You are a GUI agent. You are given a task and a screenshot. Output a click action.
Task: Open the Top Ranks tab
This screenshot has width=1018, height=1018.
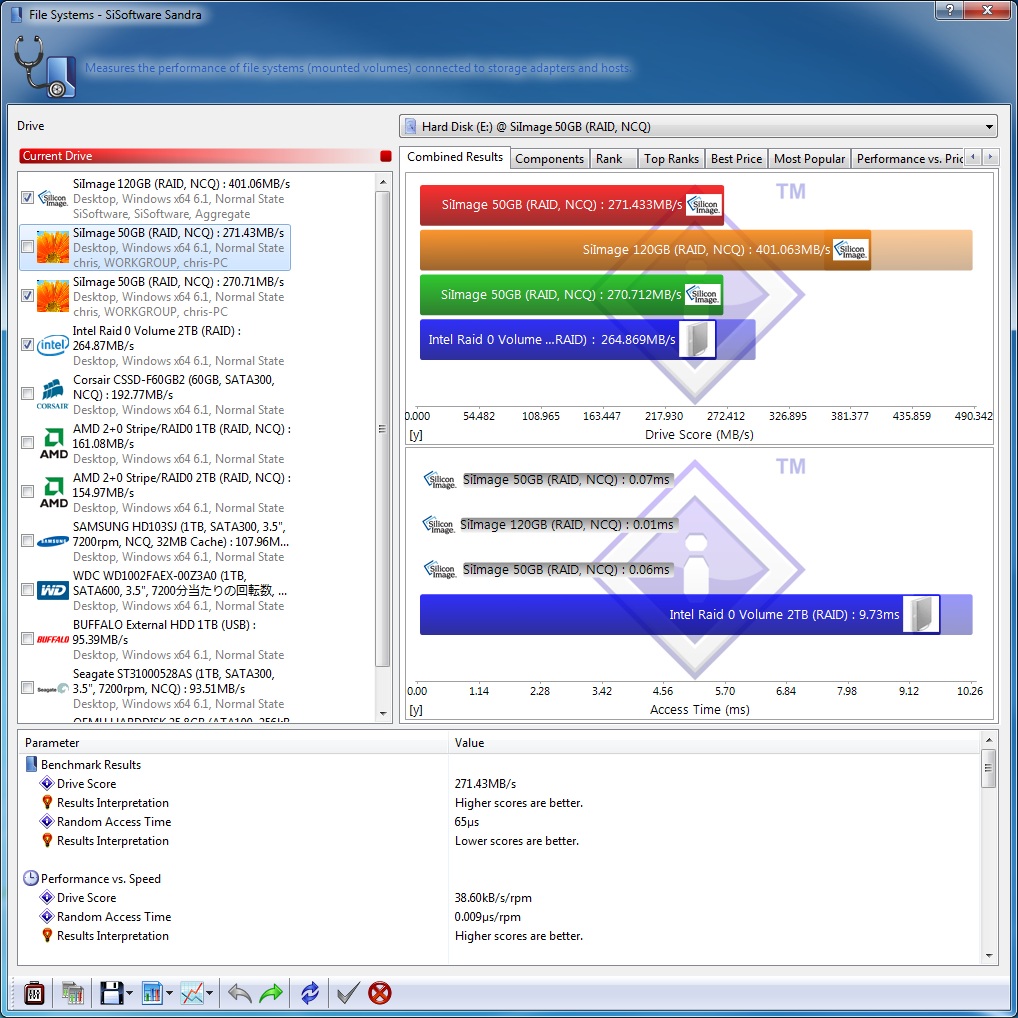(x=671, y=159)
